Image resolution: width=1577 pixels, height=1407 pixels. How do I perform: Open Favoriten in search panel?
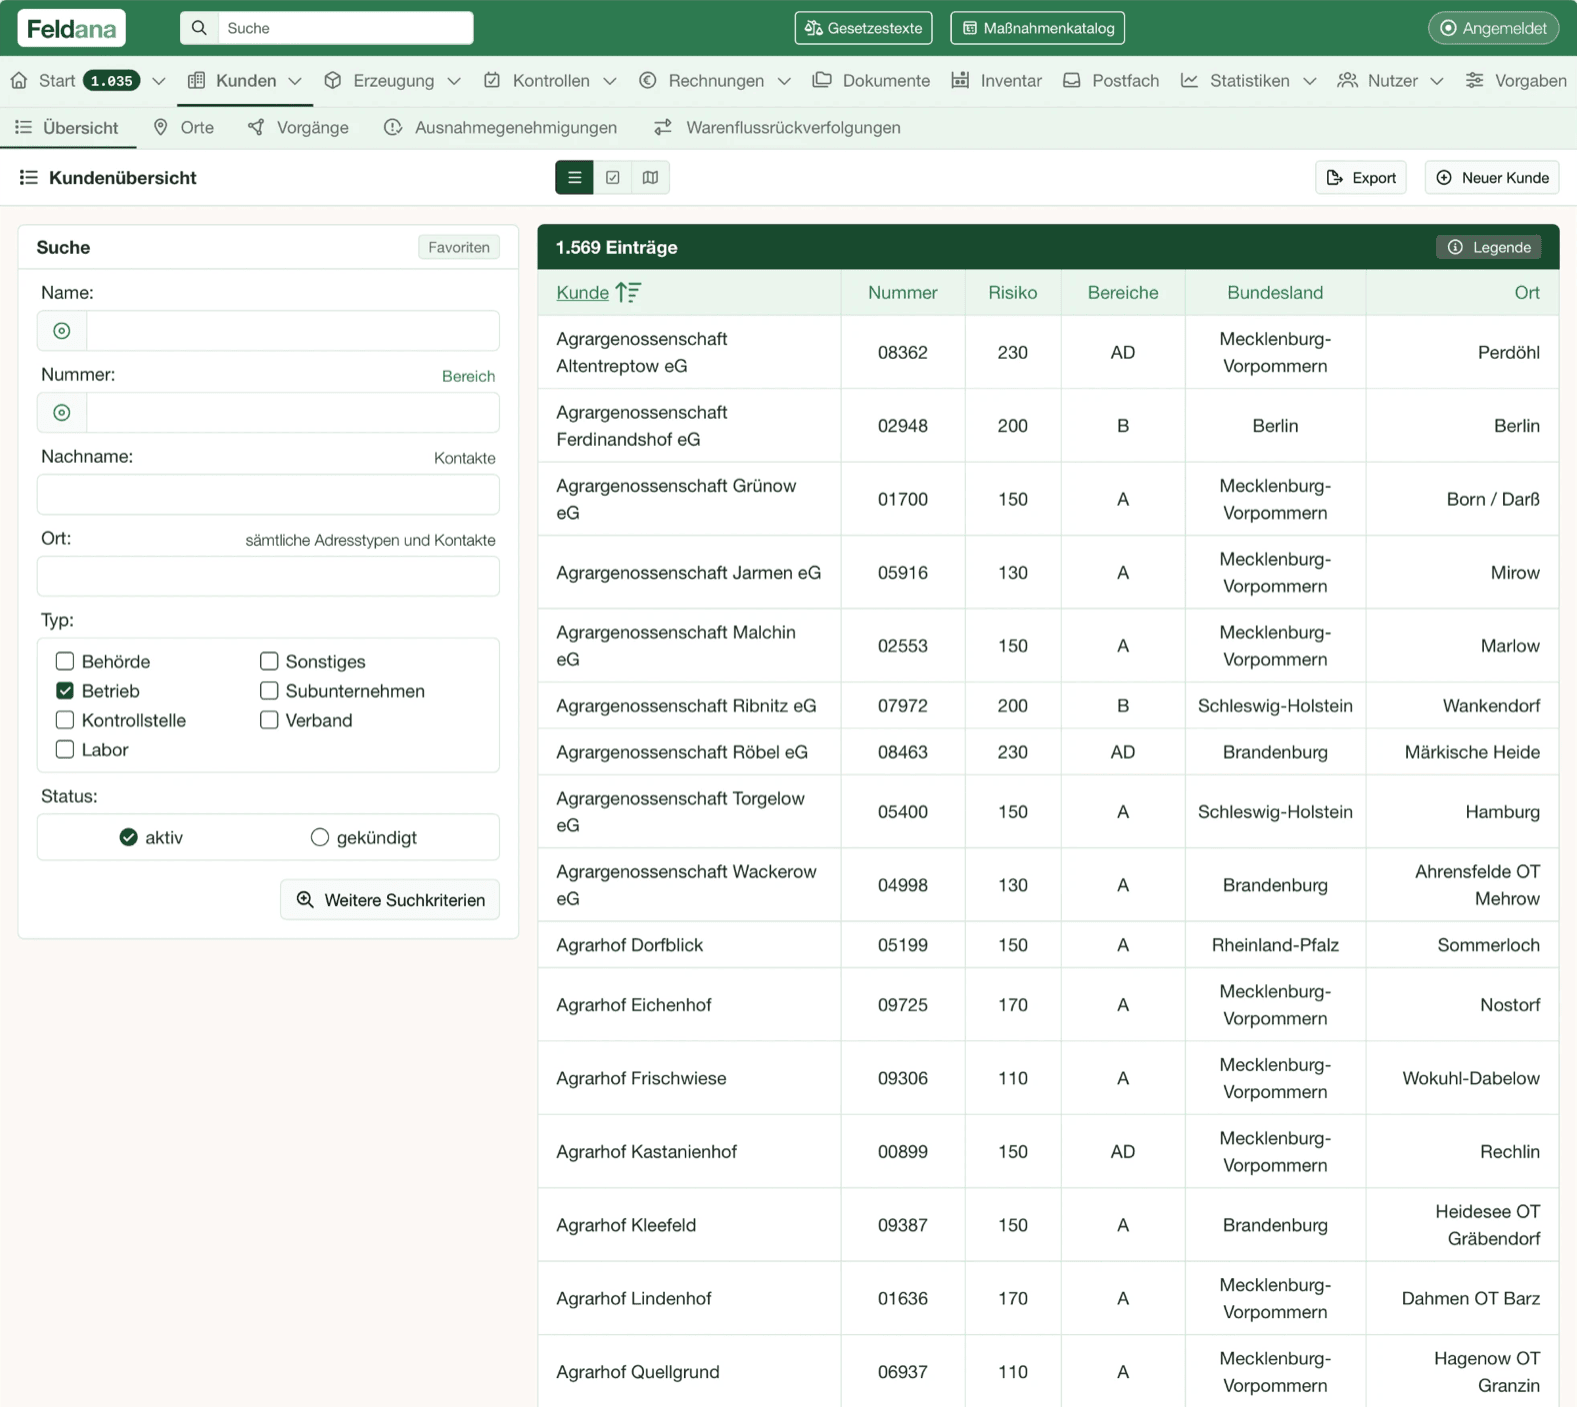pyautogui.click(x=459, y=247)
